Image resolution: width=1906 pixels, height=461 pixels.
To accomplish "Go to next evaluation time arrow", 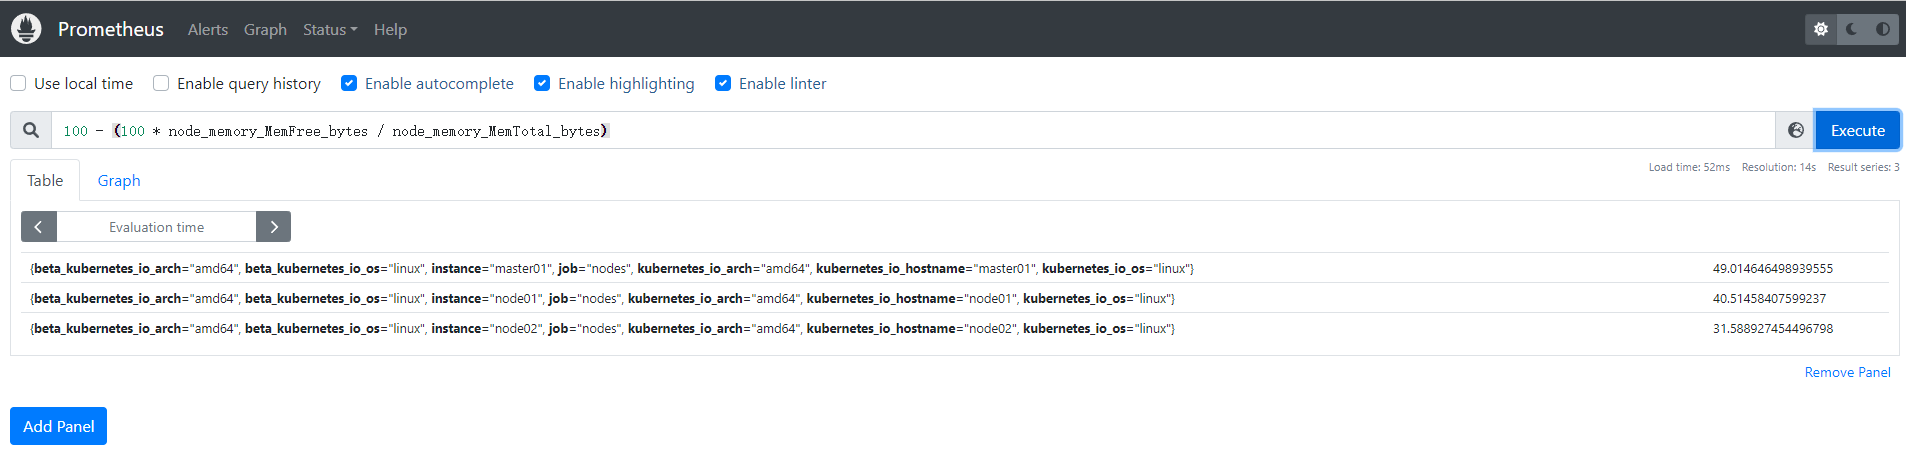I will (x=273, y=227).
